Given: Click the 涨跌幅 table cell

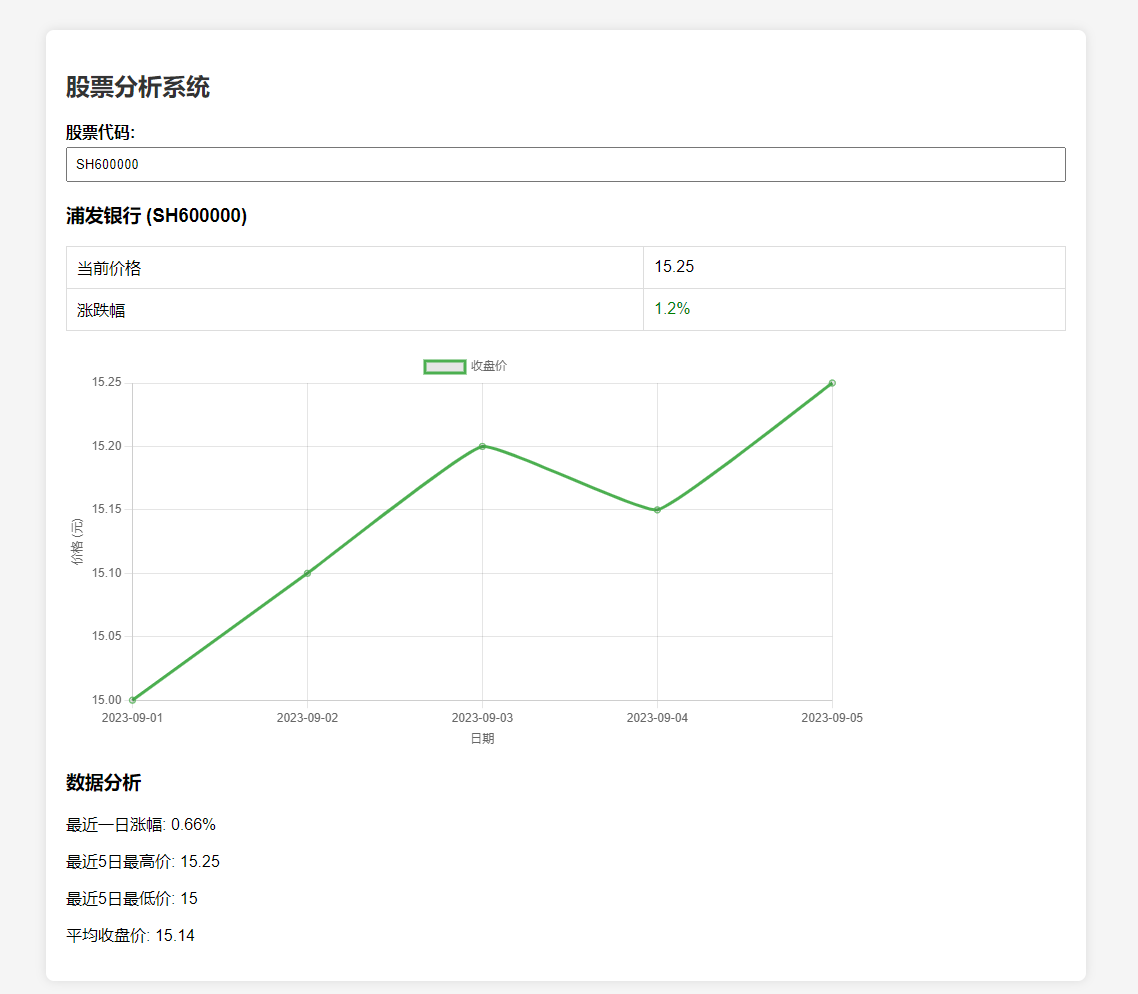Looking at the screenshot, I should tap(355, 310).
